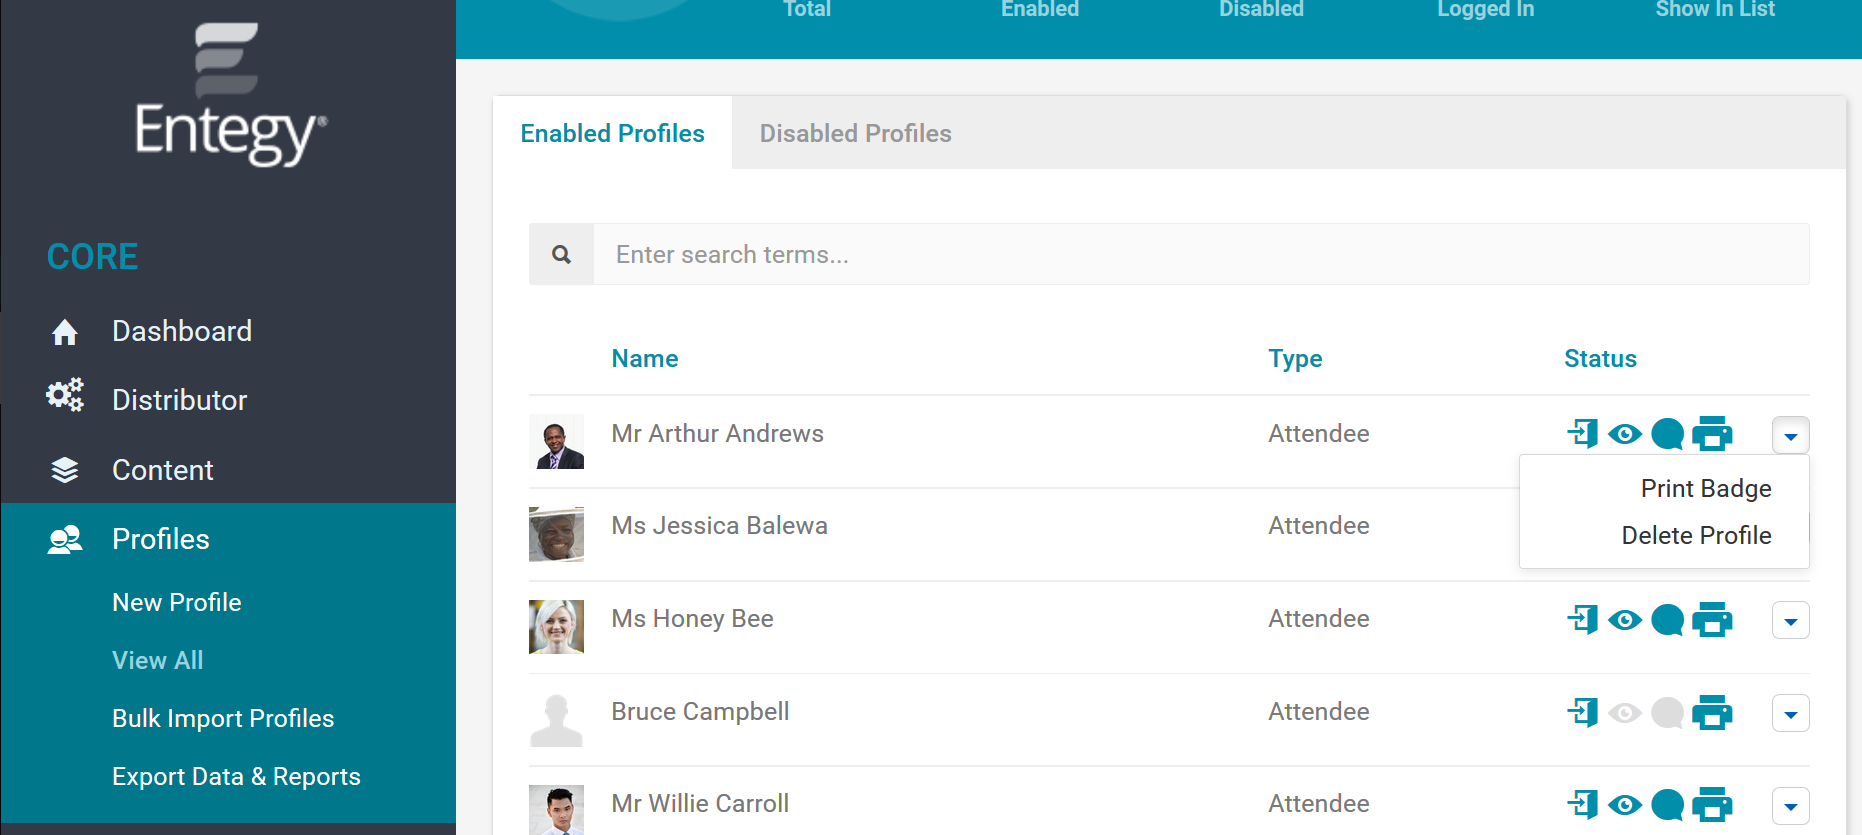Click message bubble icon for Ms Honey Bee
This screenshot has height=835, width=1862.
coord(1667,620)
